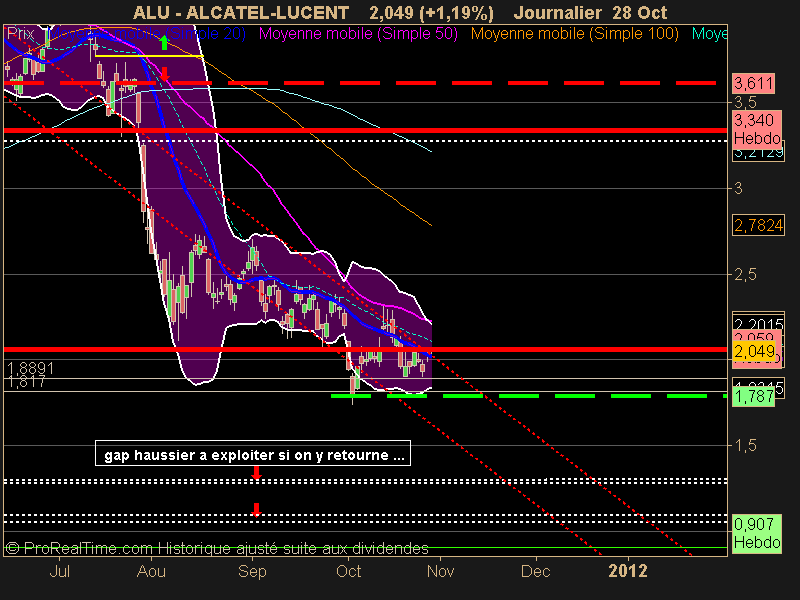The image size is (800, 600).
Task: Click the 1,817 level label
Action: click(x=27, y=381)
